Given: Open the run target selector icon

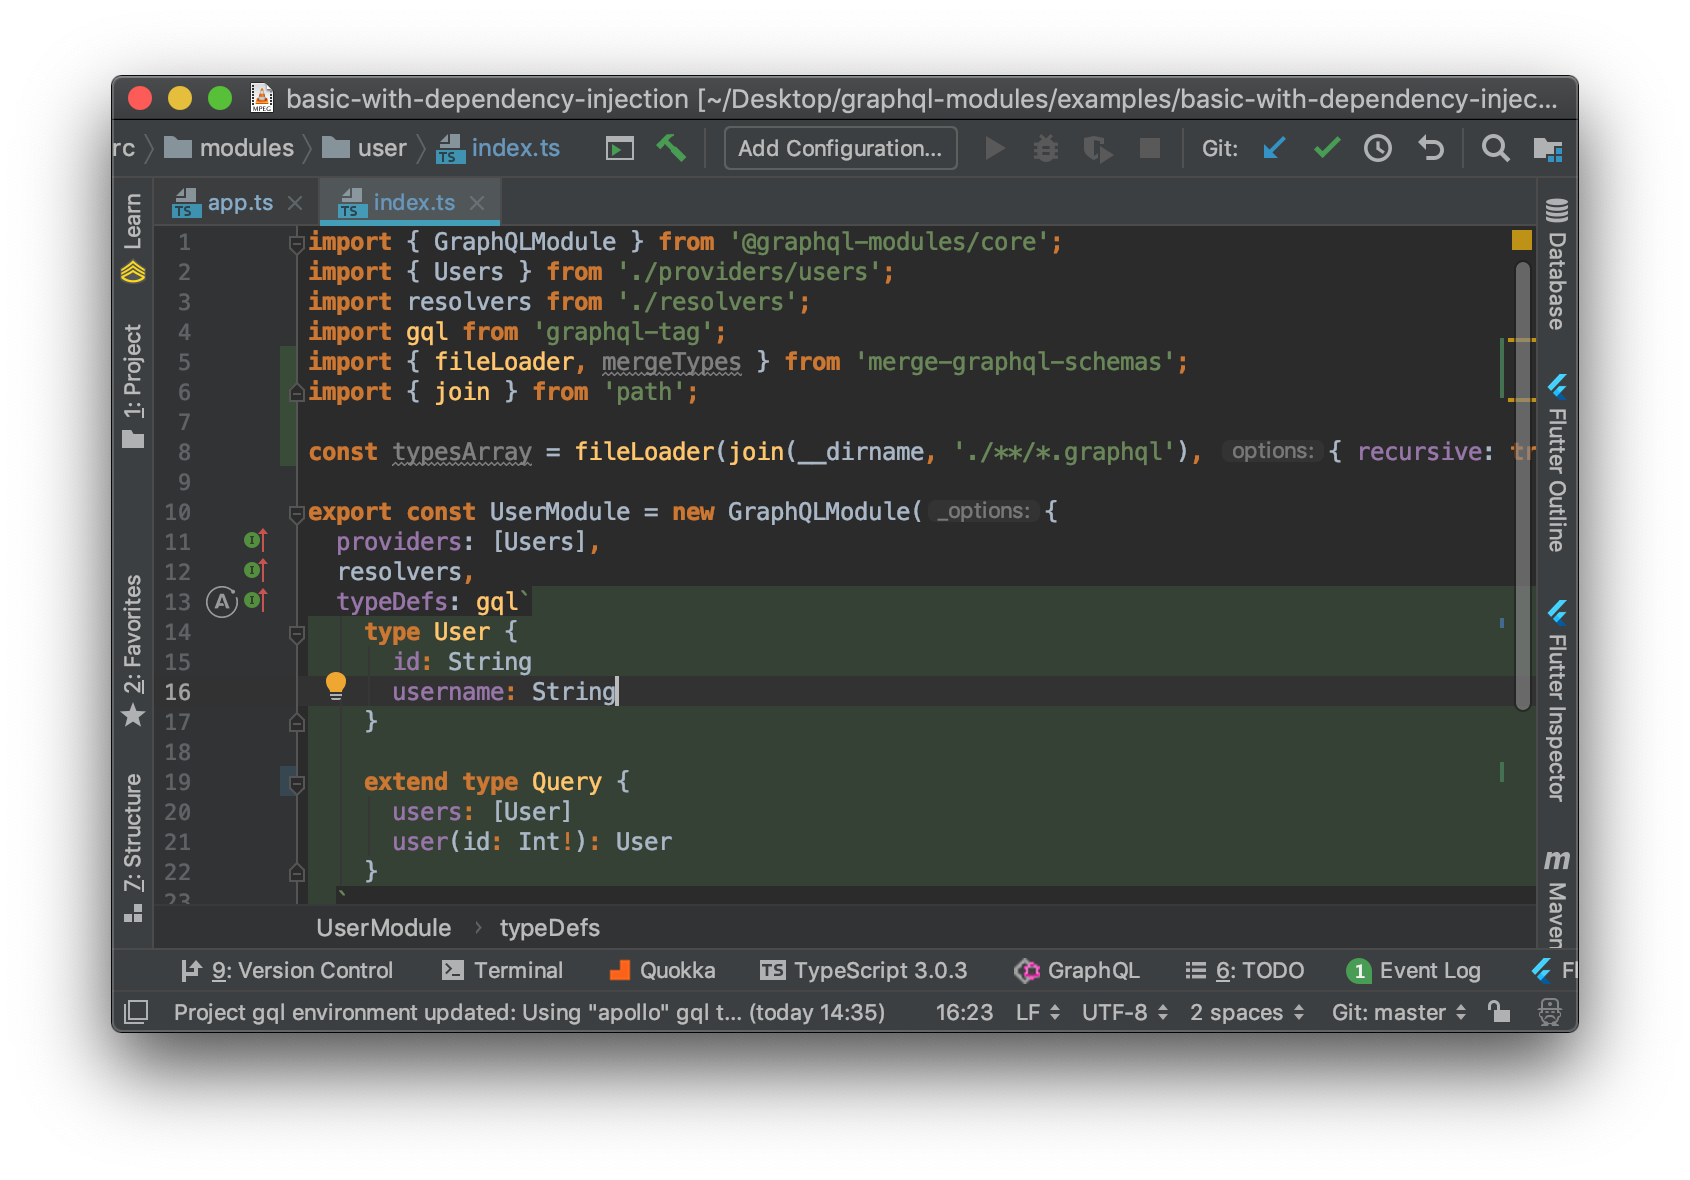Looking at the screenshot, I should pos(620,149).
